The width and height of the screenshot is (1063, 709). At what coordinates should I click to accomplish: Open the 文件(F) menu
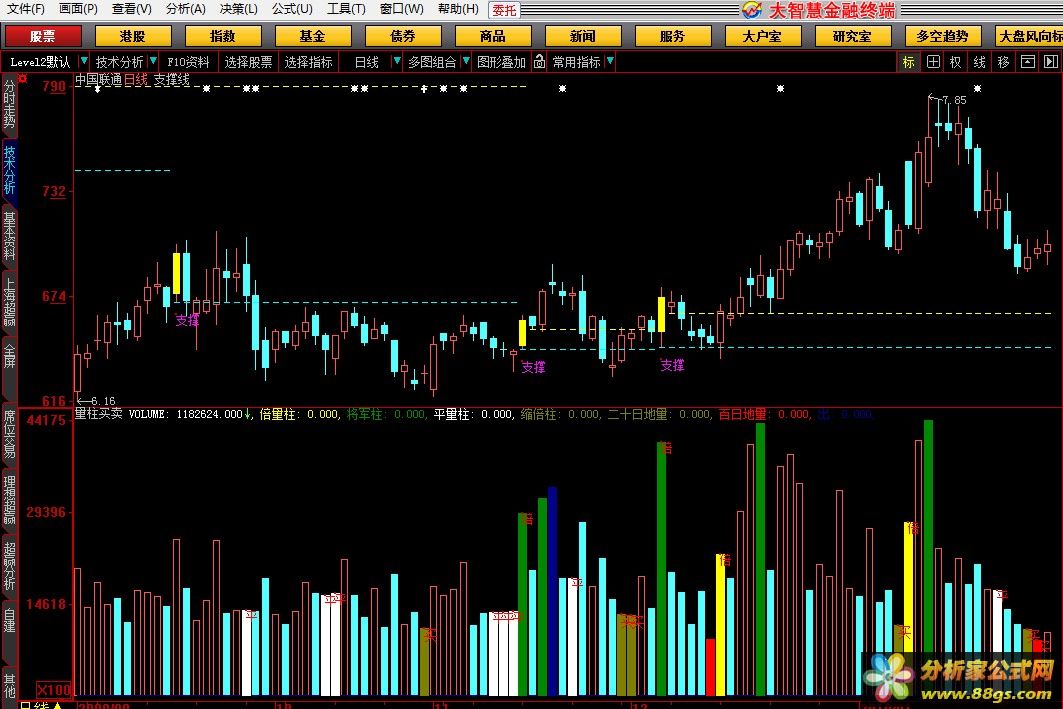pyautogui.click(x=25, y=9)
